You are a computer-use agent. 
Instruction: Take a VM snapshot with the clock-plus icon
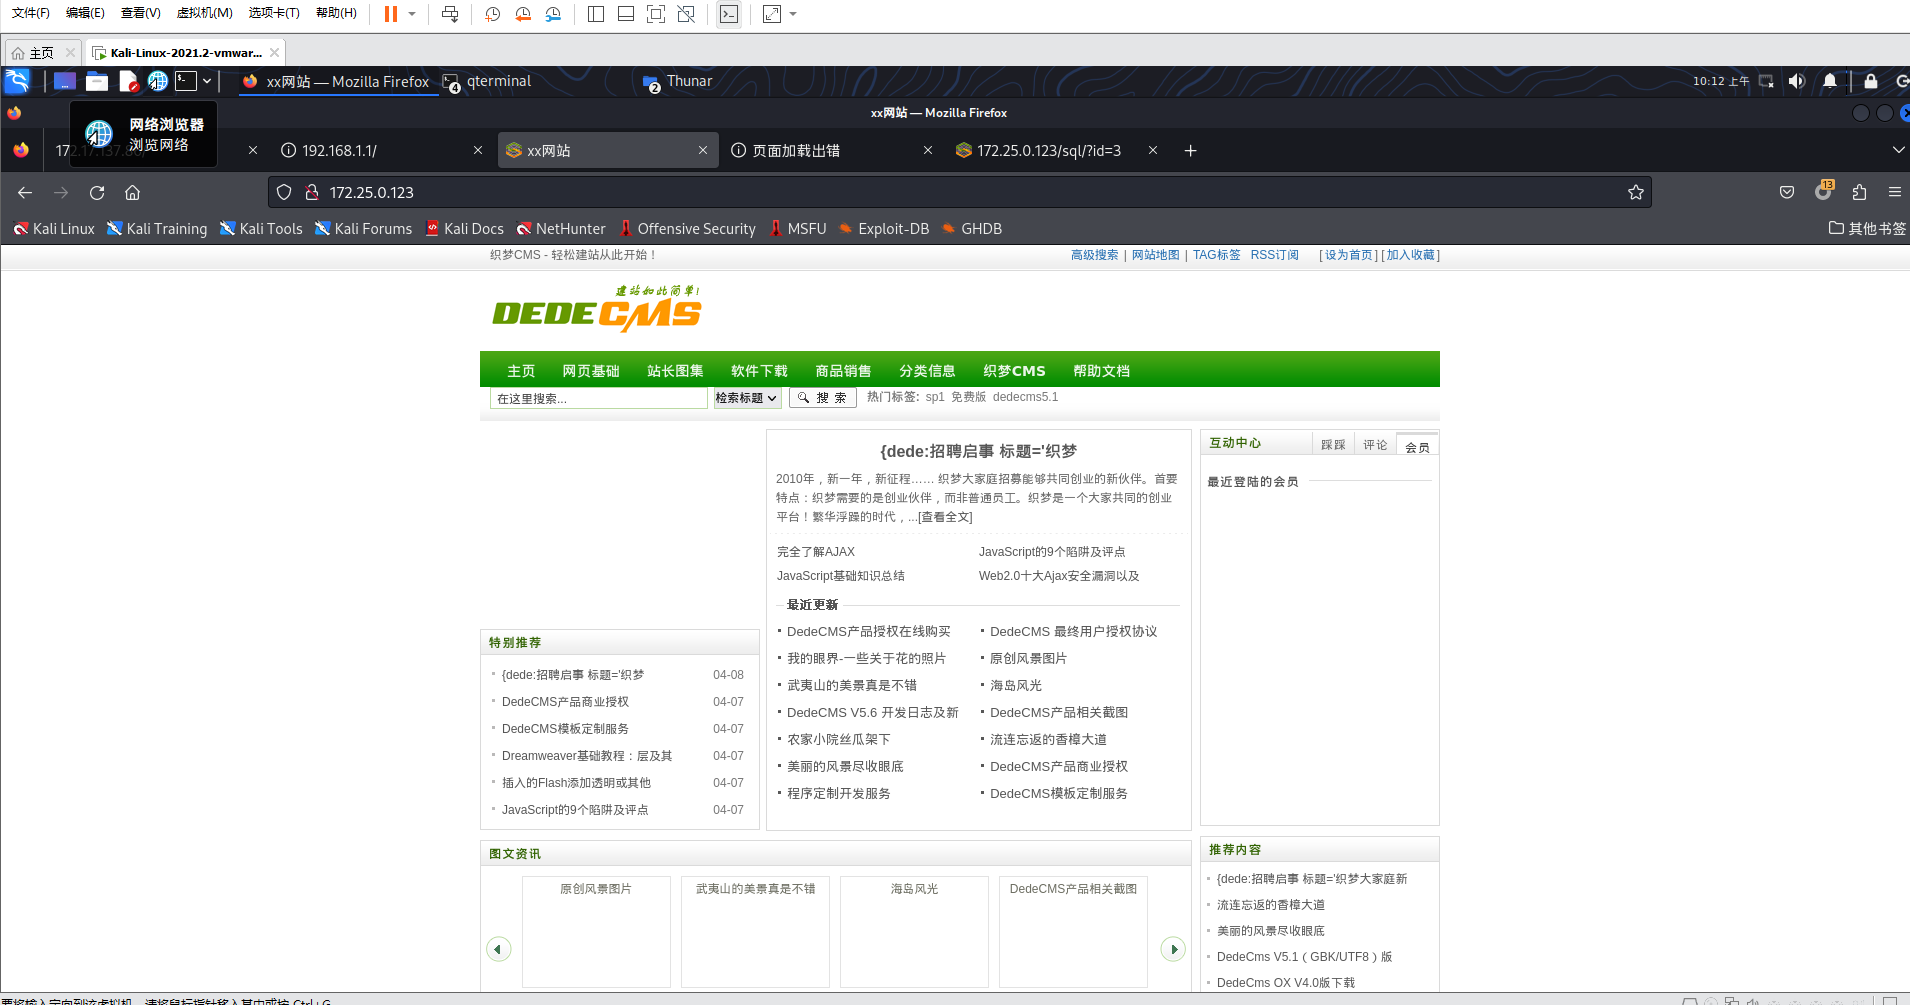point(493,14)
